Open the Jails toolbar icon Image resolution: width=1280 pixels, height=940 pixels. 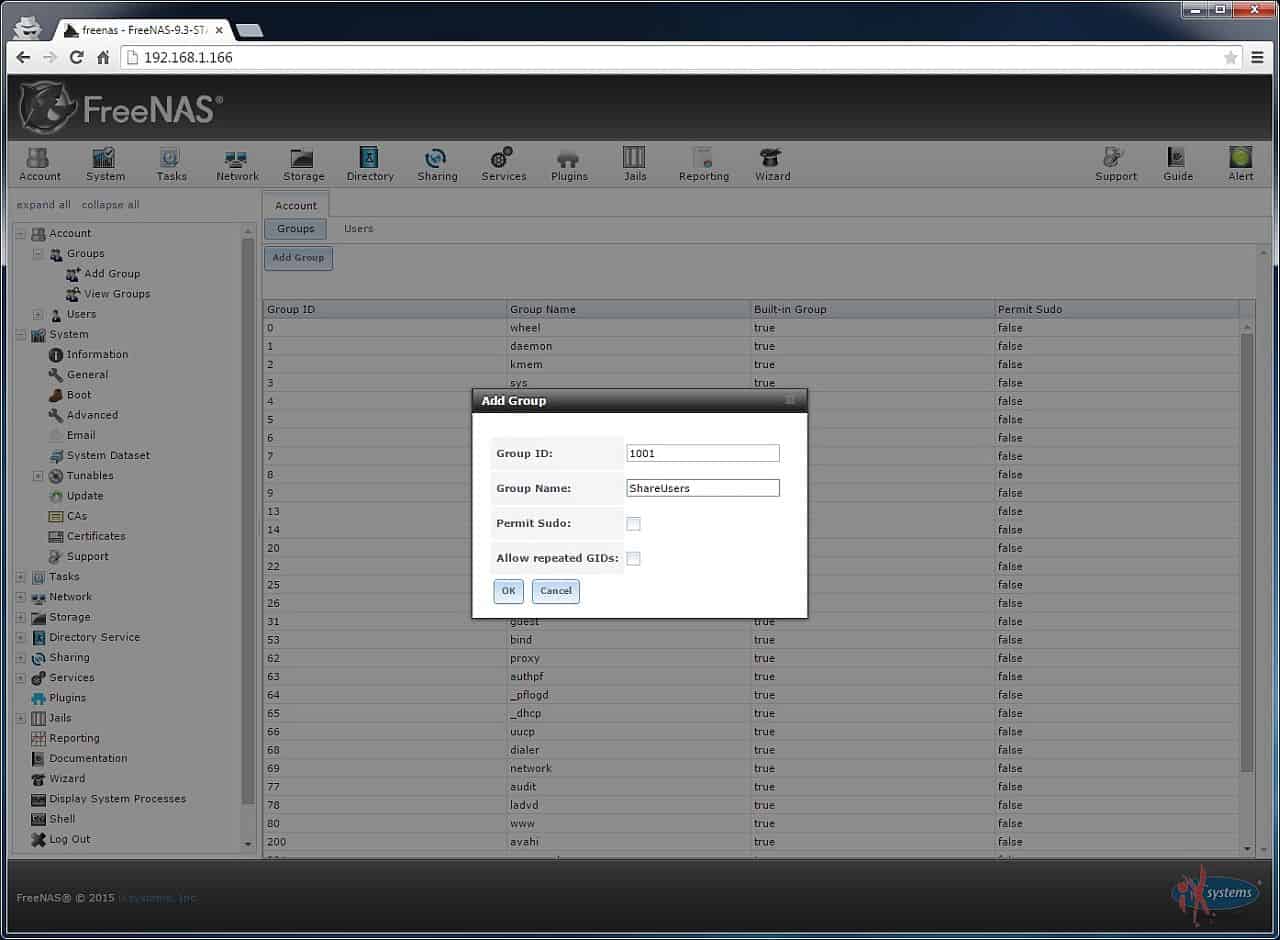(x=635, y=164)
